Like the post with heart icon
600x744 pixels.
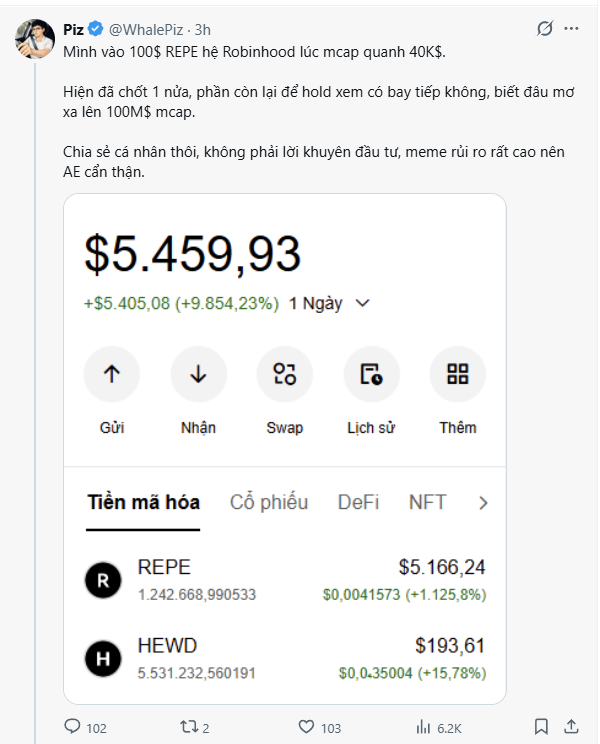[x=306, y=726]
